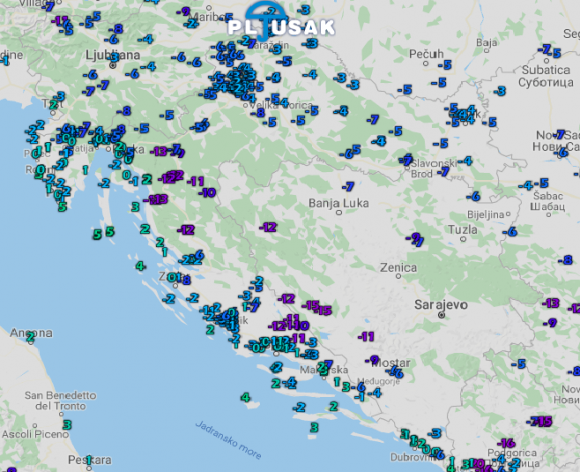Select the -16 marker above Podgorica
This screenshot has height=472, width=580.
[x=506, y=443]
